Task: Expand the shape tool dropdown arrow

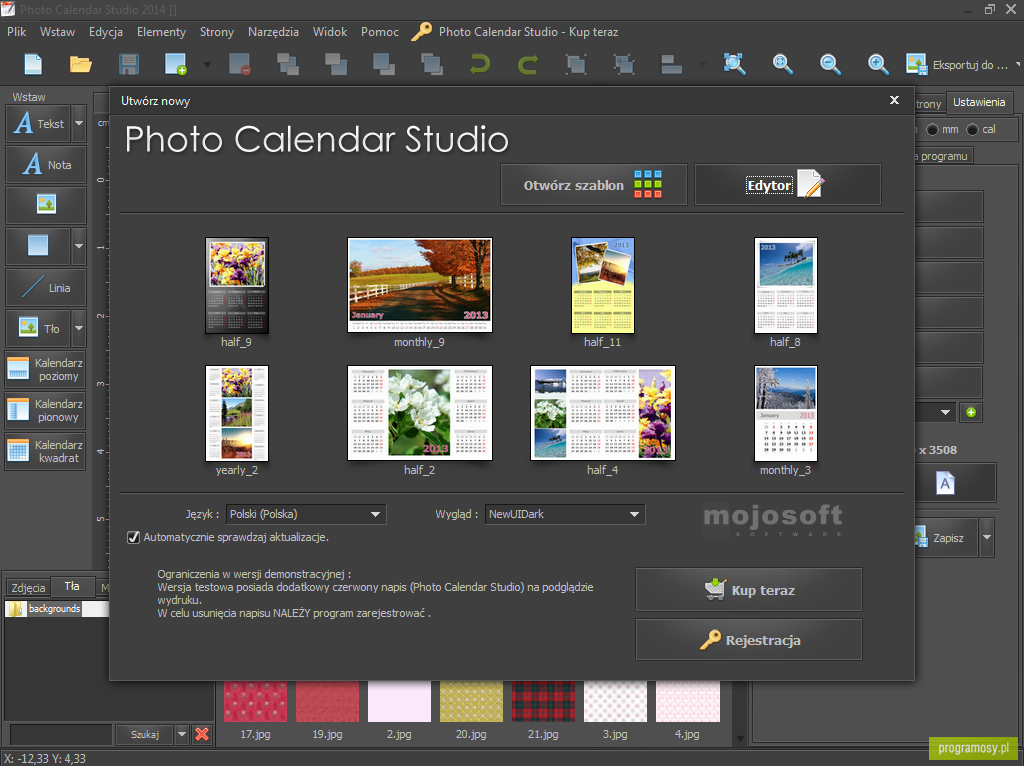Action: (79, 246)
